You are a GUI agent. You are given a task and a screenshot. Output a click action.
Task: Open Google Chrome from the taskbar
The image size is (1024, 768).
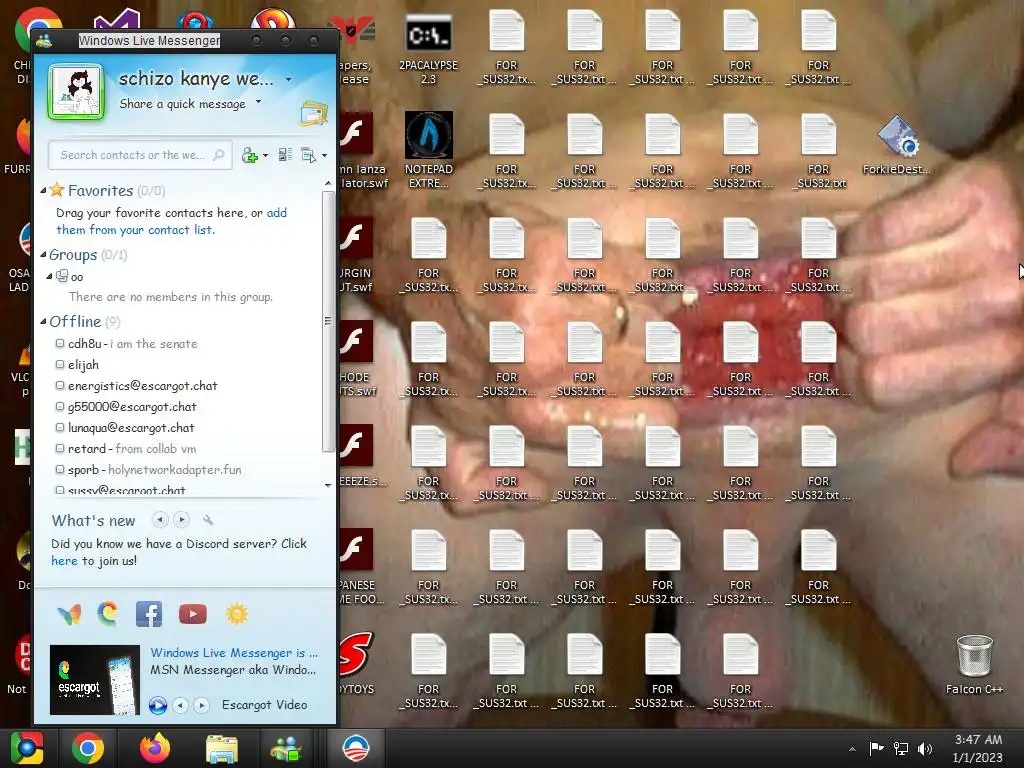pos(88,748)
